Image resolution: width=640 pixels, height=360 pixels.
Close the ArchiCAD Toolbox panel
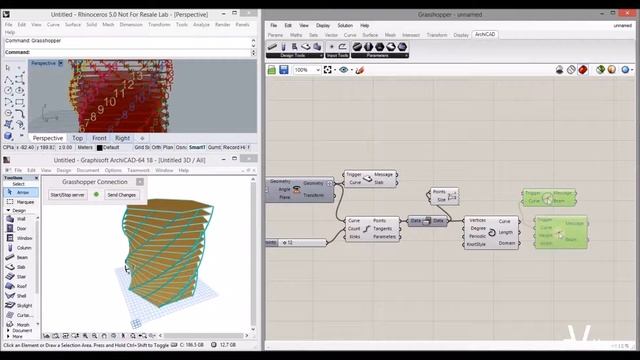(x=36, y=178)
